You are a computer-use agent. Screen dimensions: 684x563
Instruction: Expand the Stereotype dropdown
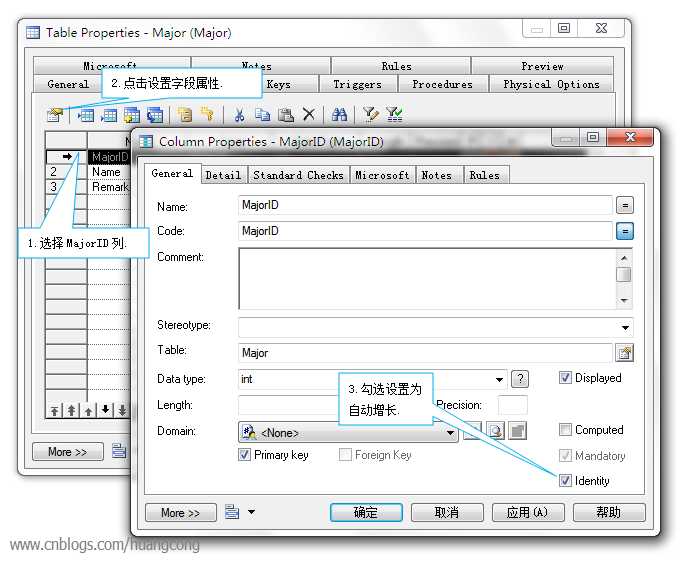pos(625,328)
